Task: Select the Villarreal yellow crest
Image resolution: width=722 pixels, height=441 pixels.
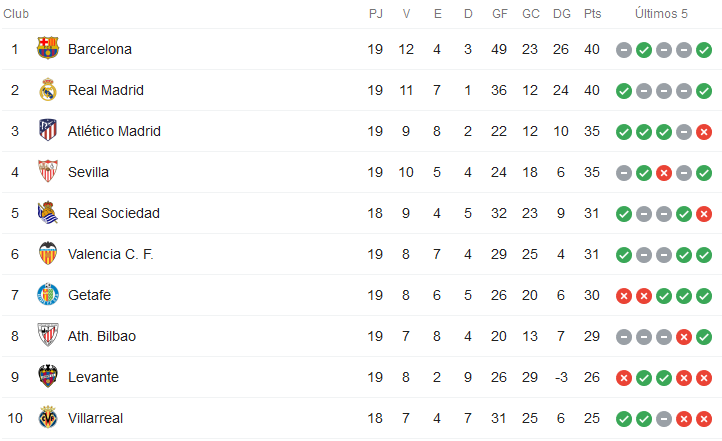Action: [x=48, y=417]
